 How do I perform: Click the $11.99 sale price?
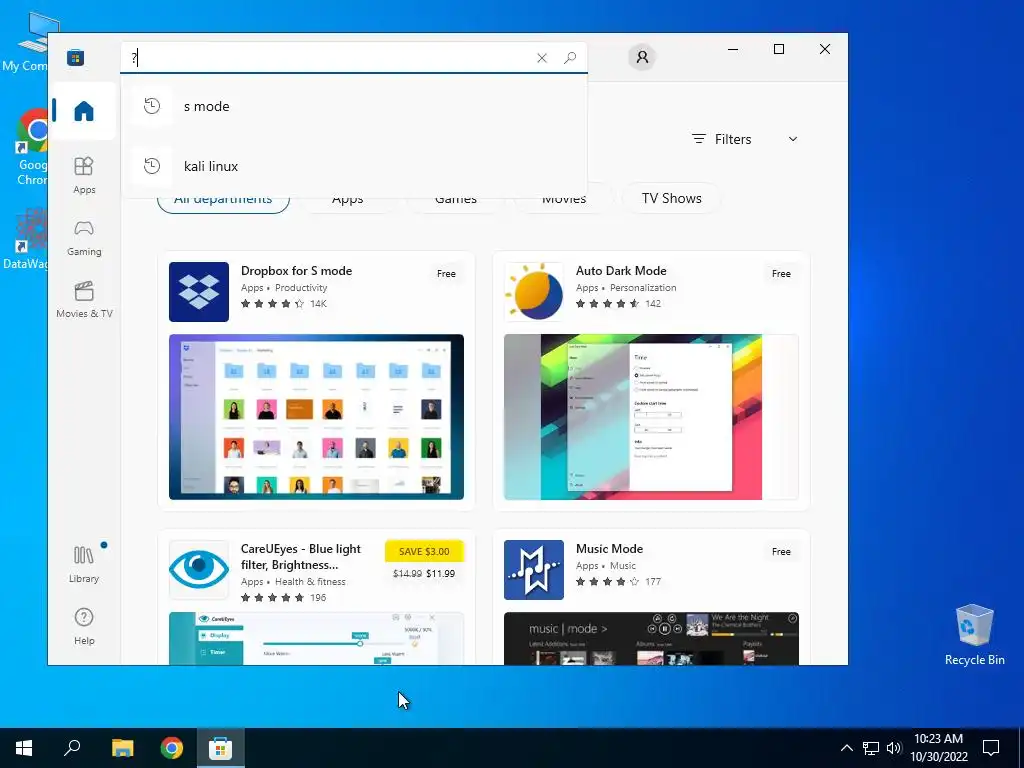(440, 573)
